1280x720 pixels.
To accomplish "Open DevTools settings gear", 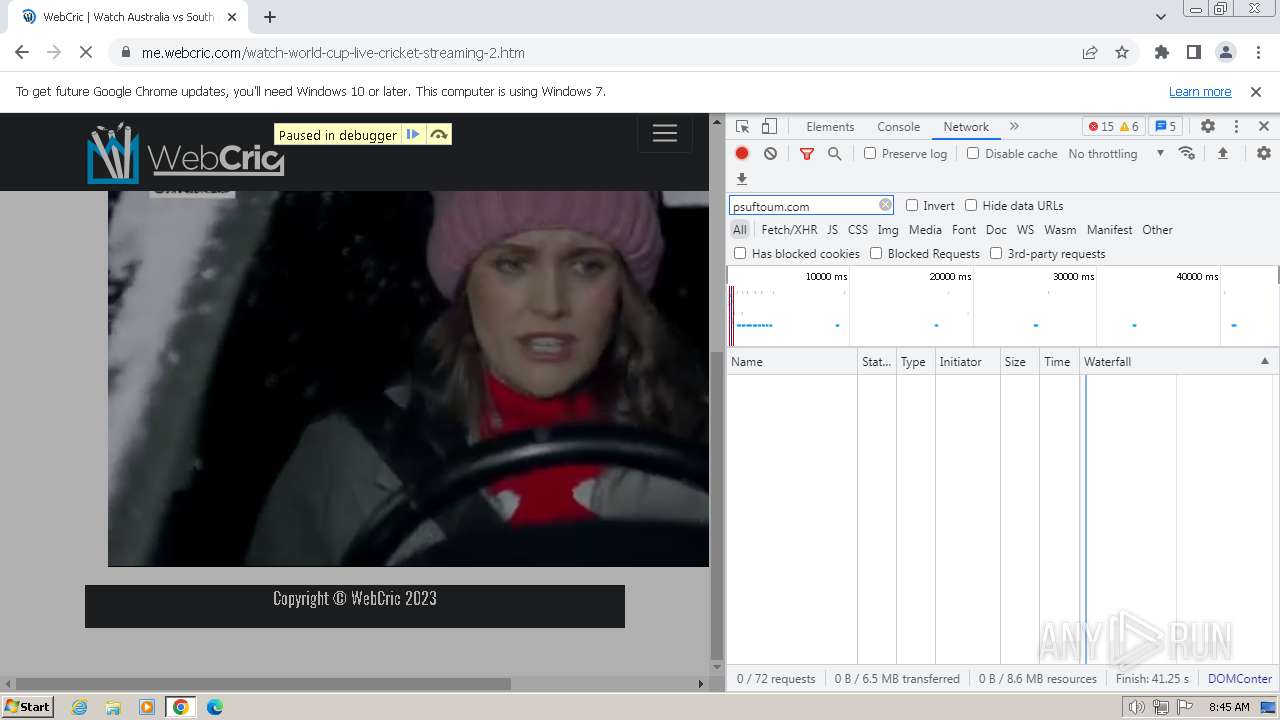I will pyautogui.click(x=1208, y=127).
